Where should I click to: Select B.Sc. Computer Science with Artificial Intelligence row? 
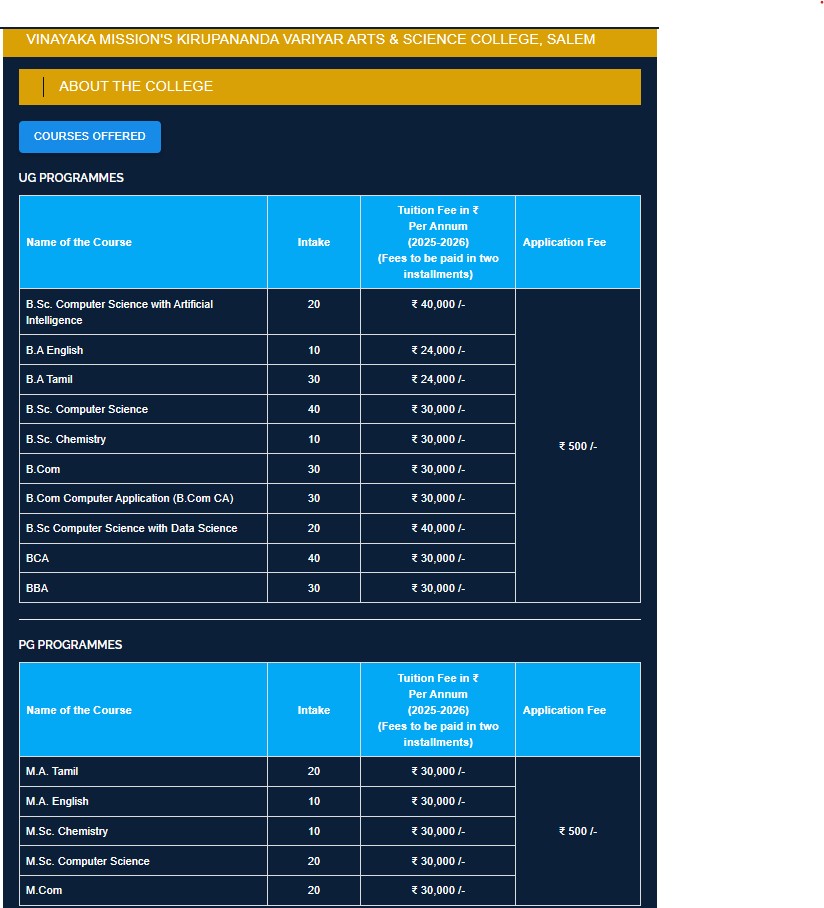143,312
